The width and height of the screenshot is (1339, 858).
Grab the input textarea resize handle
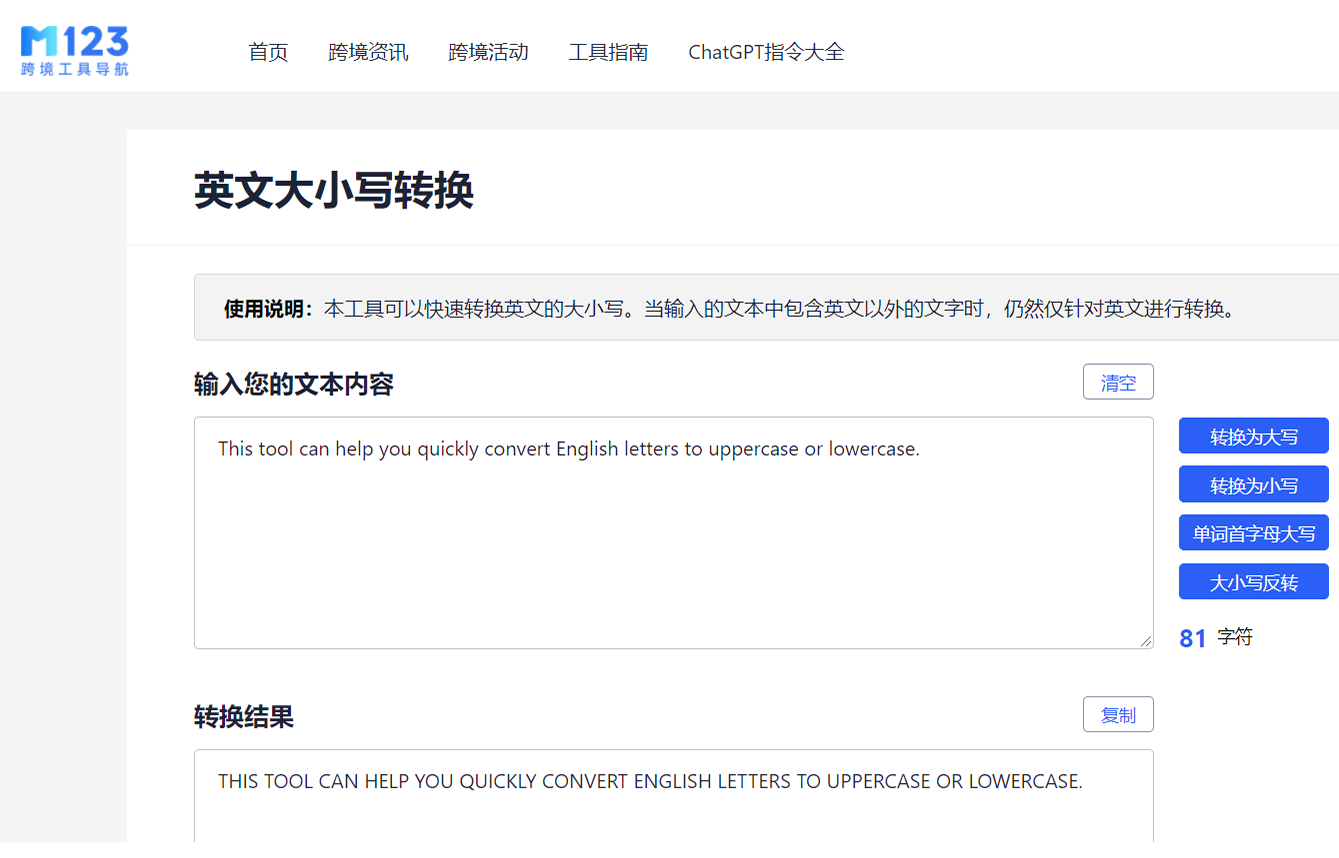click(x=1146, y=641)
